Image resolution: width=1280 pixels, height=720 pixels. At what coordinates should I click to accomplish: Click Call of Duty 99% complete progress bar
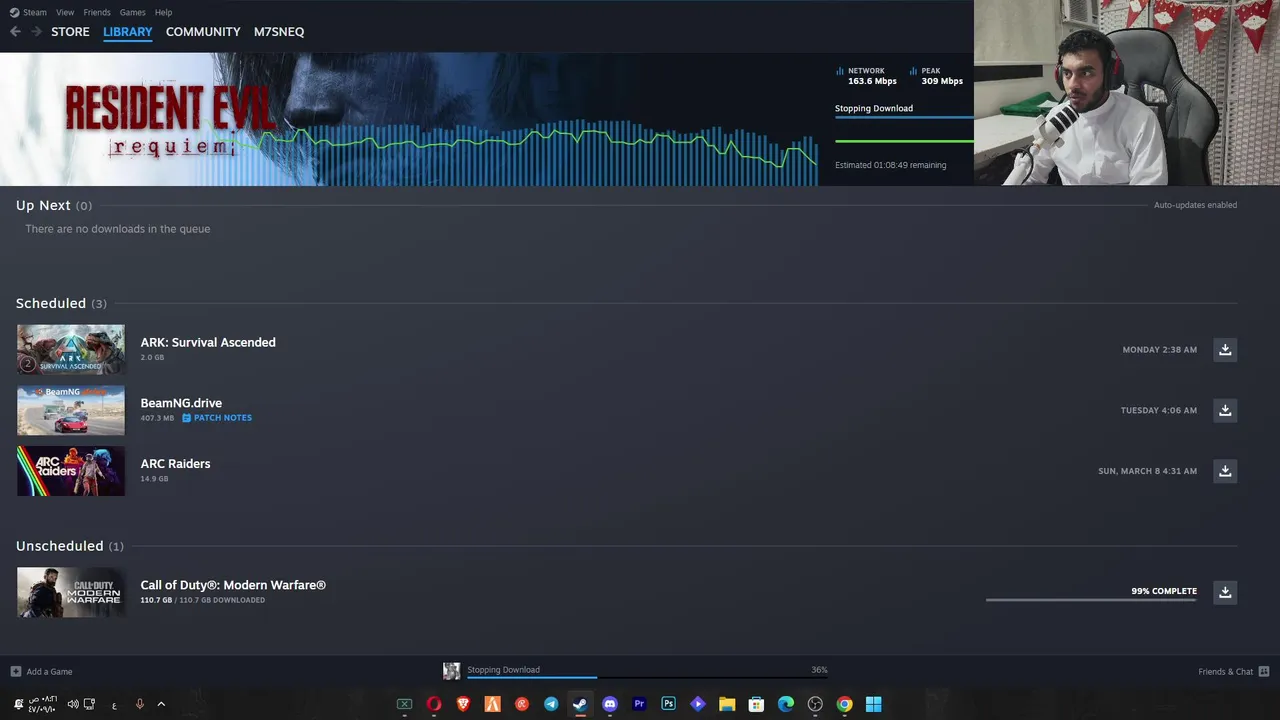coord(1091,600)
